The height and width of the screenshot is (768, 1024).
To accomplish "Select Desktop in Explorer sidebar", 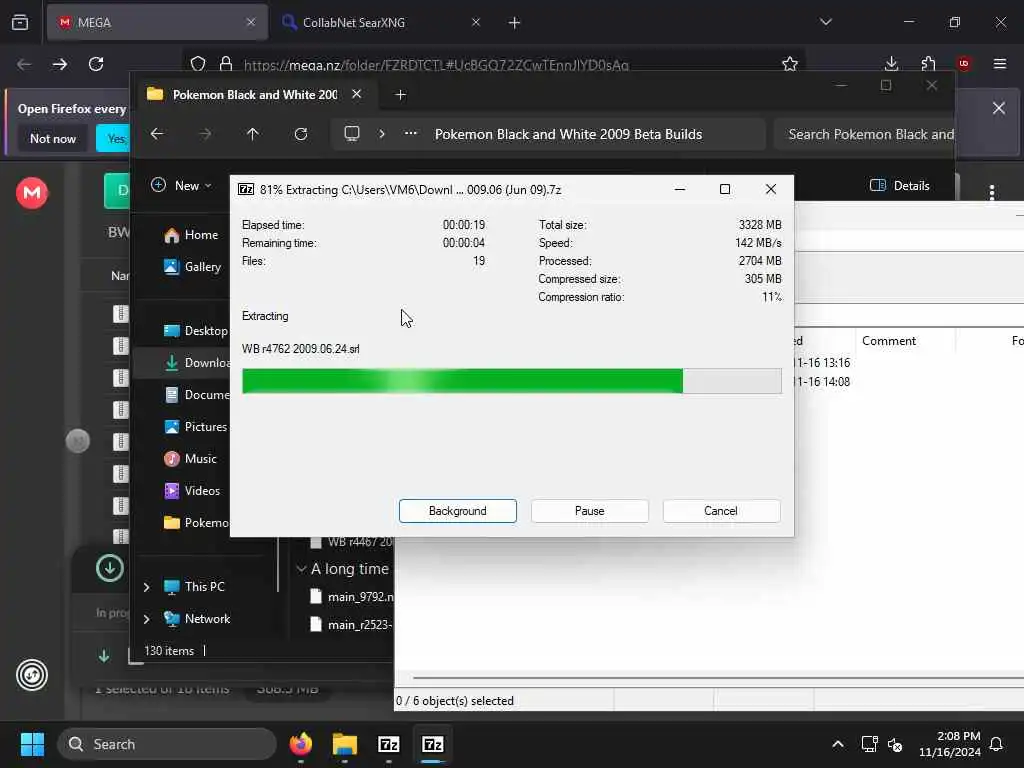I will coord(195,330).
